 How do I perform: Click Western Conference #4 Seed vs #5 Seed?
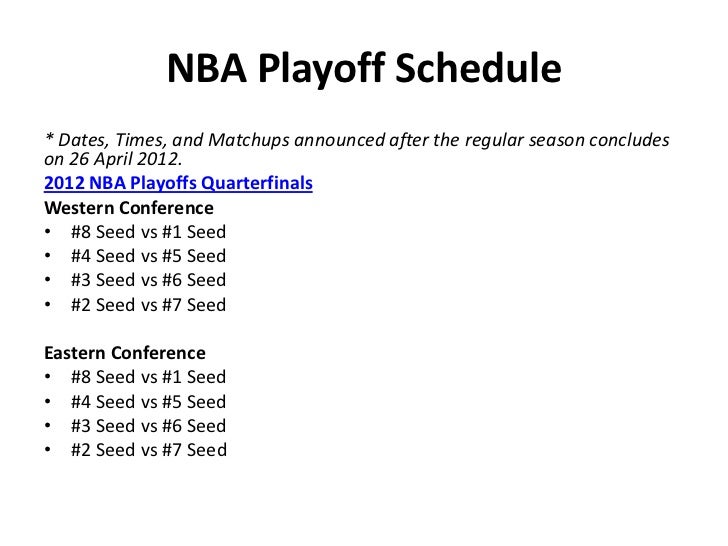click(x=149, y=256)
